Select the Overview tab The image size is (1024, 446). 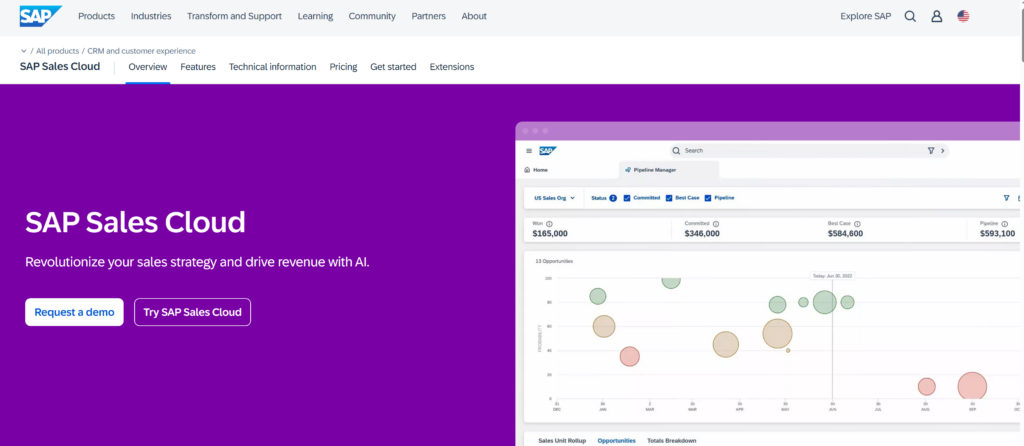click(148, 67)
